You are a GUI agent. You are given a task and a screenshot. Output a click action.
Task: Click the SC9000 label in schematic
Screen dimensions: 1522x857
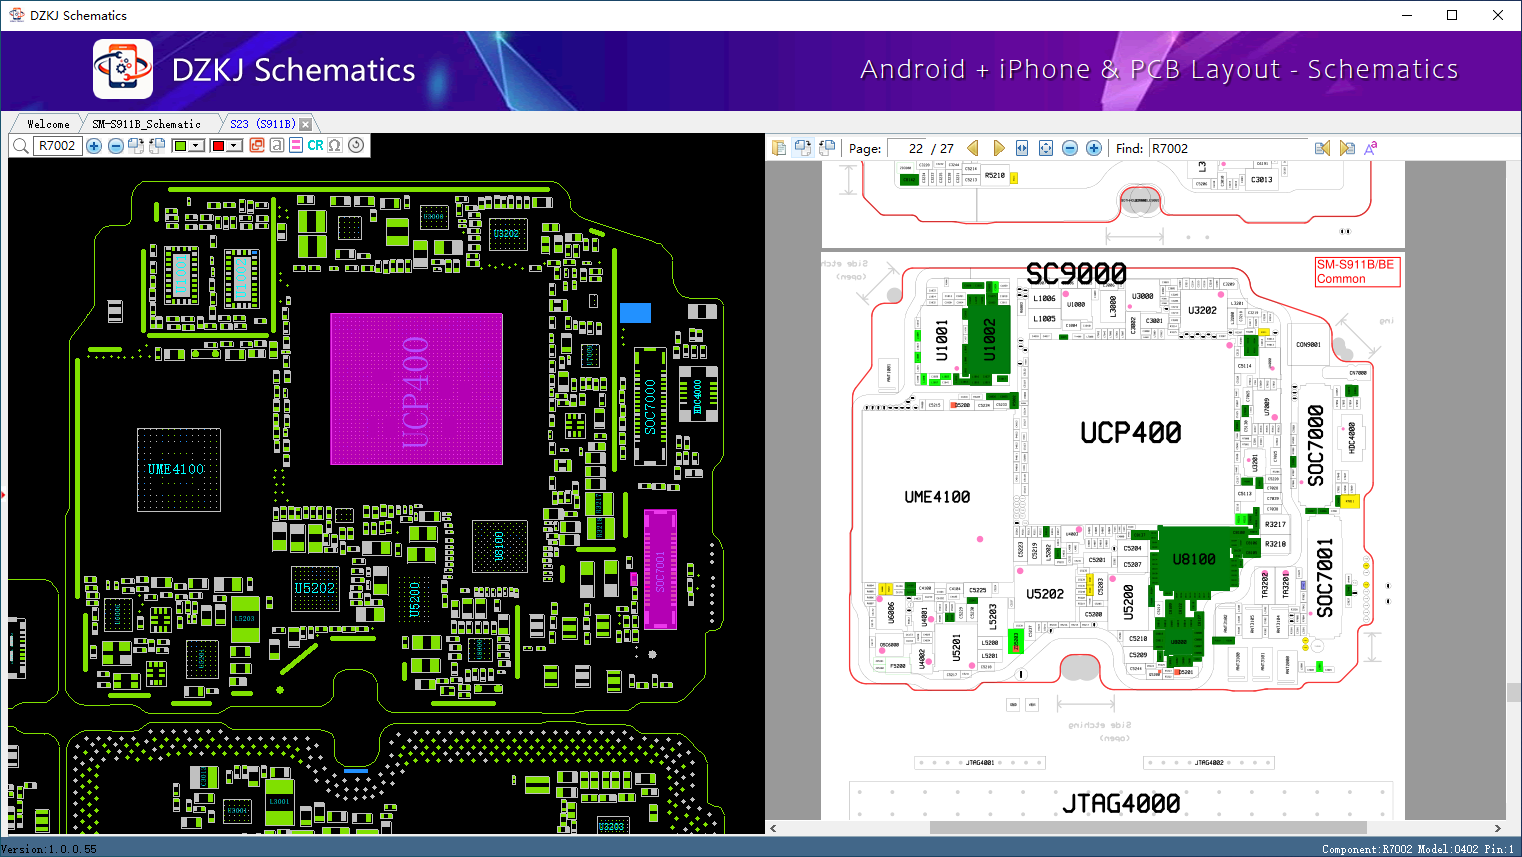tap(1076, 273)
